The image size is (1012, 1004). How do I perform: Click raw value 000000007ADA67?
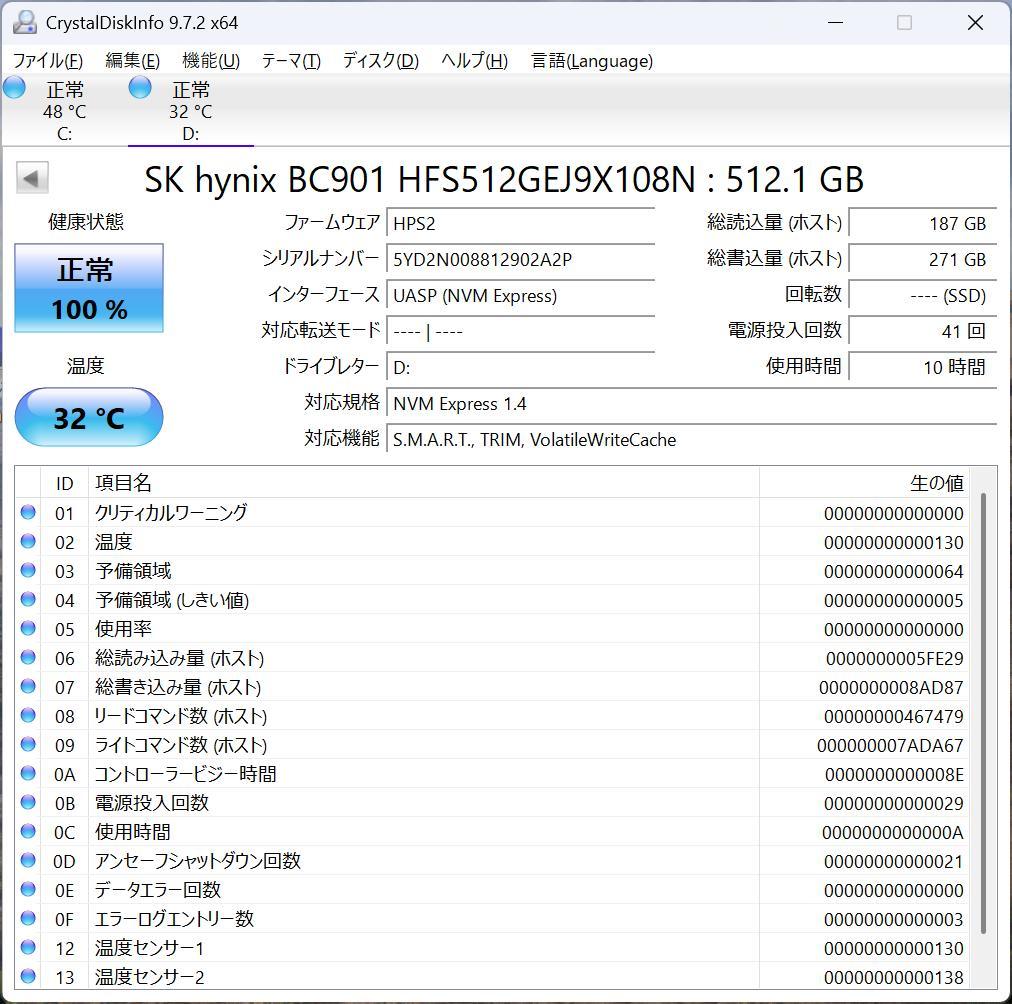pos(891,745)
